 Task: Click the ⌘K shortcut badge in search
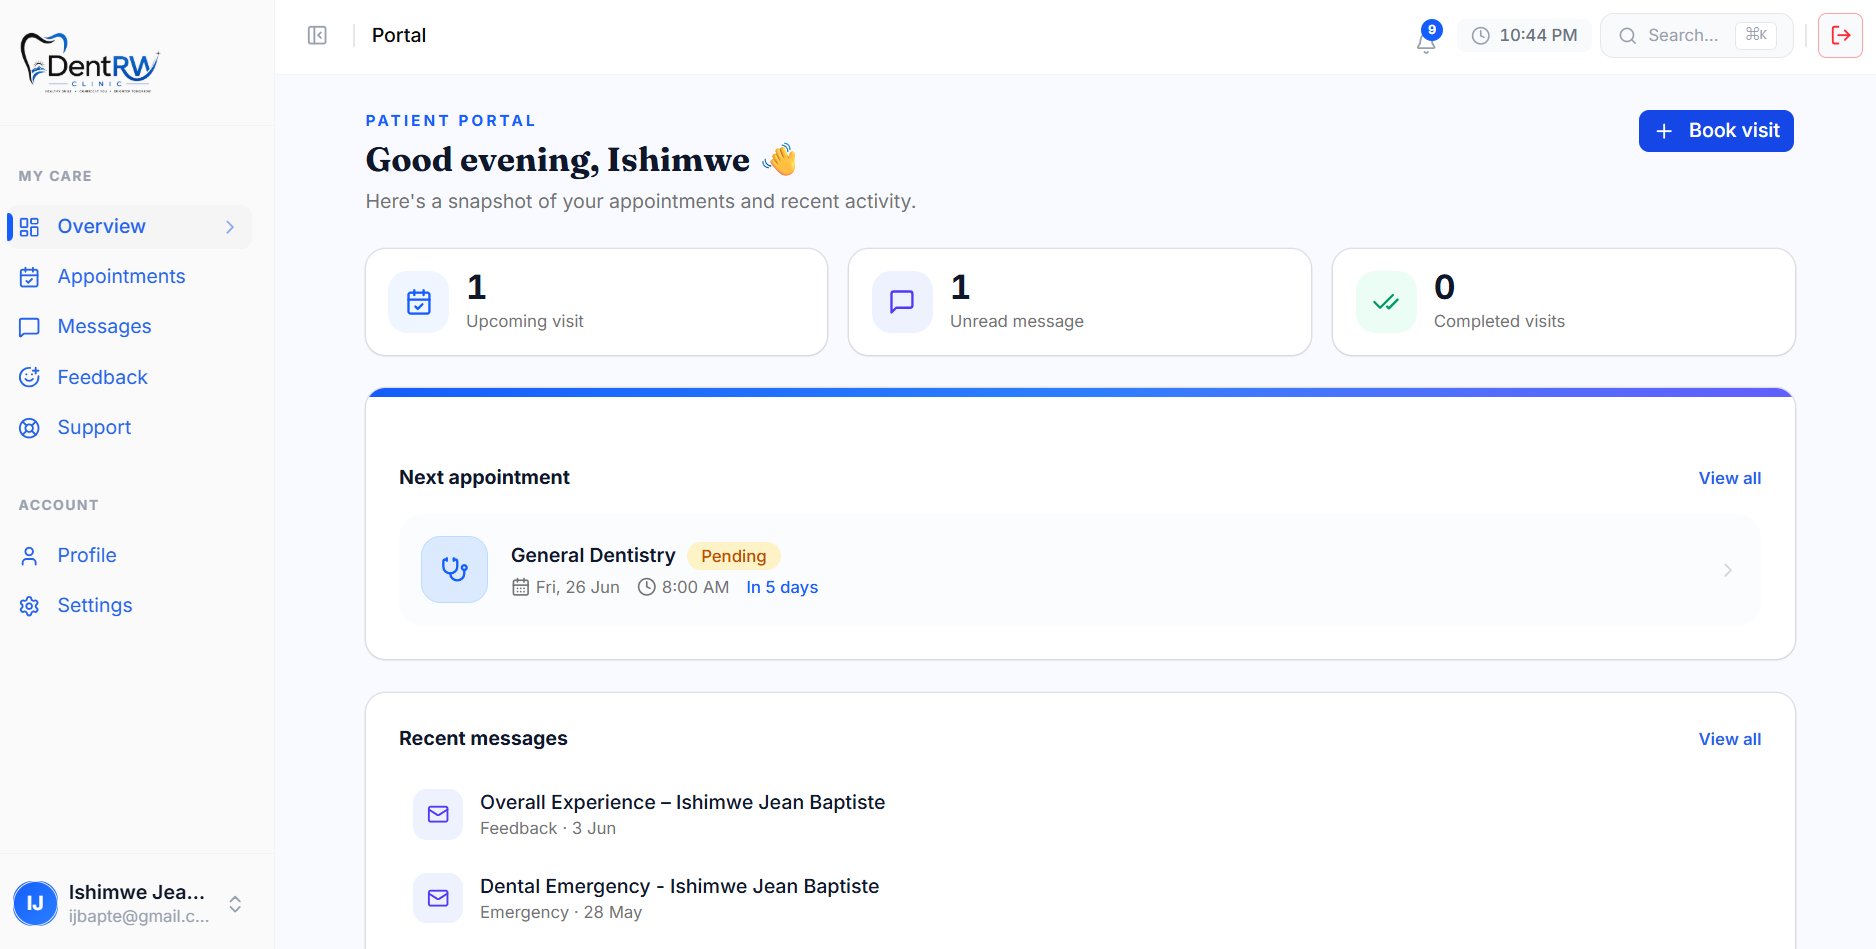pyautogui.click(x=1756, y=35)
